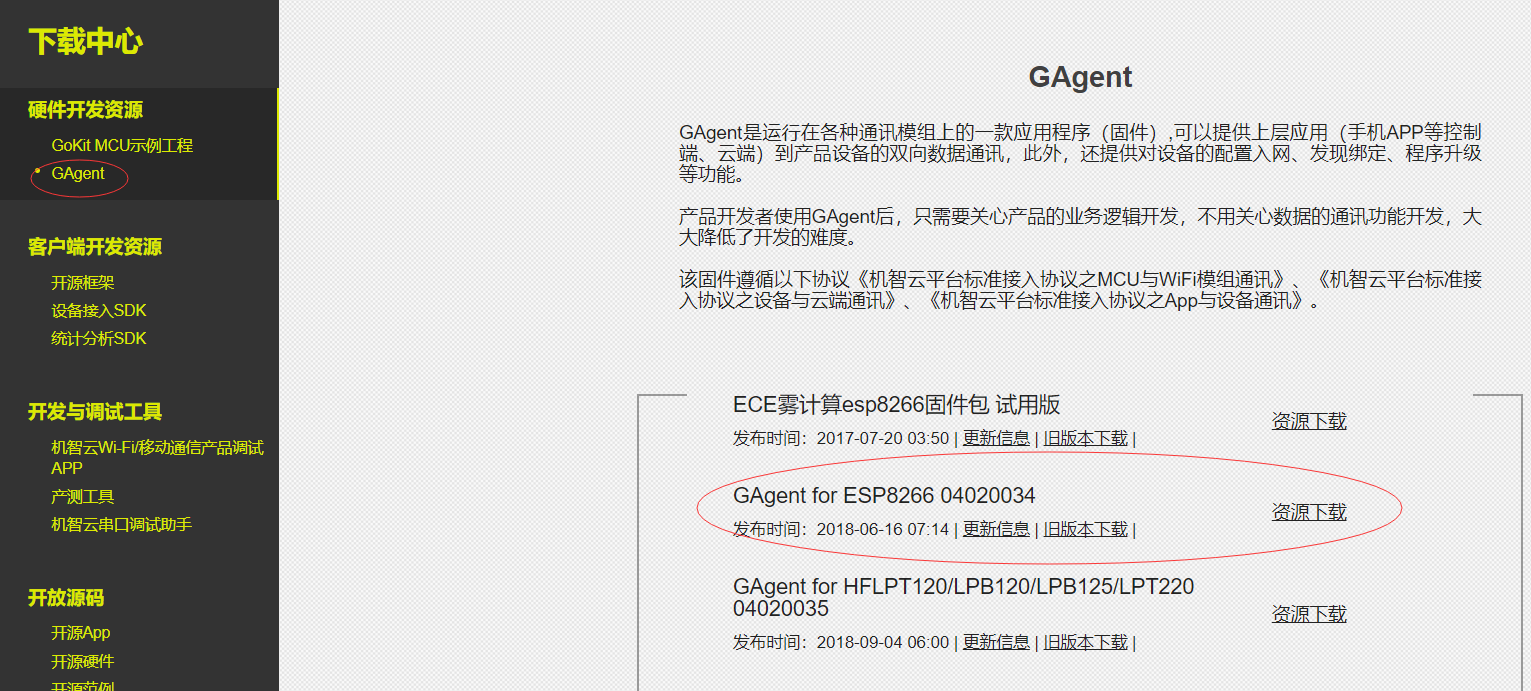
Task: Click release date 2018-06-16 07:14
Action: pyautogui.click(x=883, y=529)
